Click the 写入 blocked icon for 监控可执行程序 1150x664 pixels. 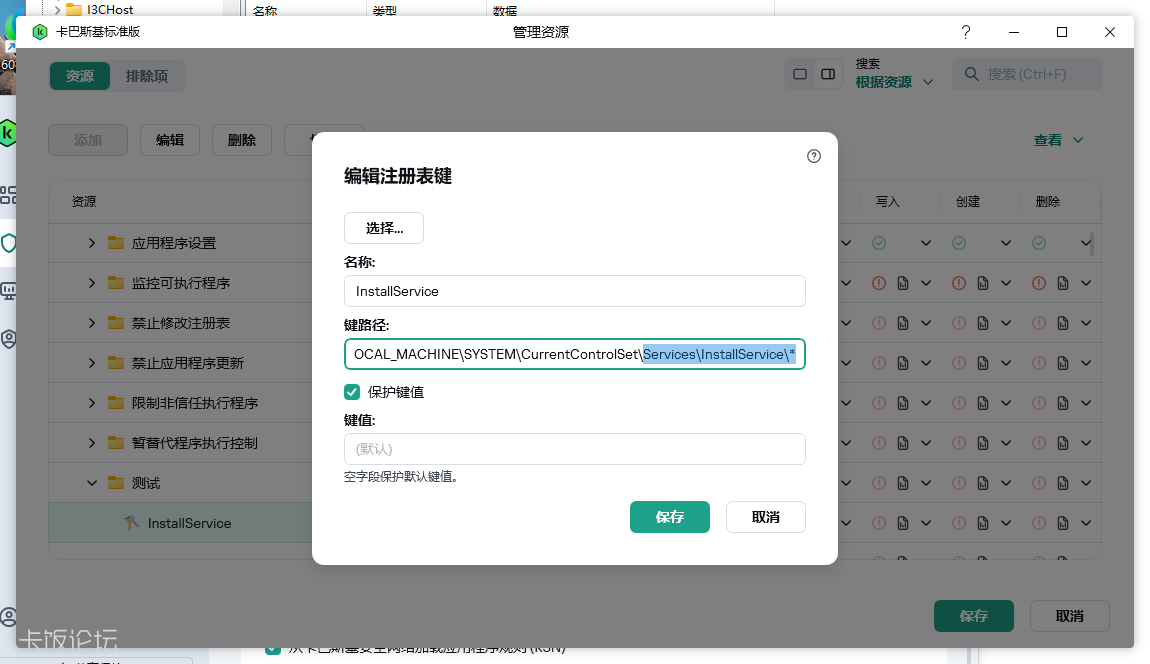tap(879, 283)
